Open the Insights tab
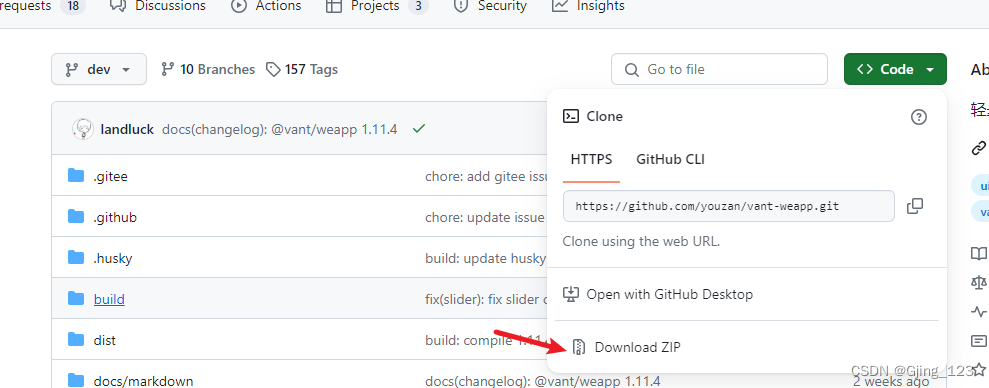Image resolution: width=989 pixels, height=388 pixels. (588, 6)
